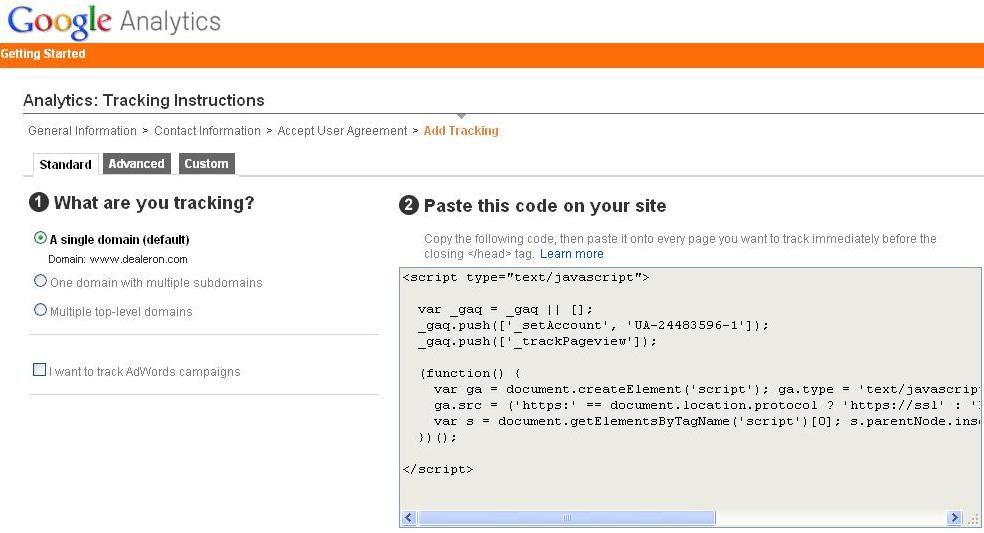Enable 'I want to track AdWords campaigns' checkbox
Viewport: 984px width, 533px height.
click(x=39, y=370)
